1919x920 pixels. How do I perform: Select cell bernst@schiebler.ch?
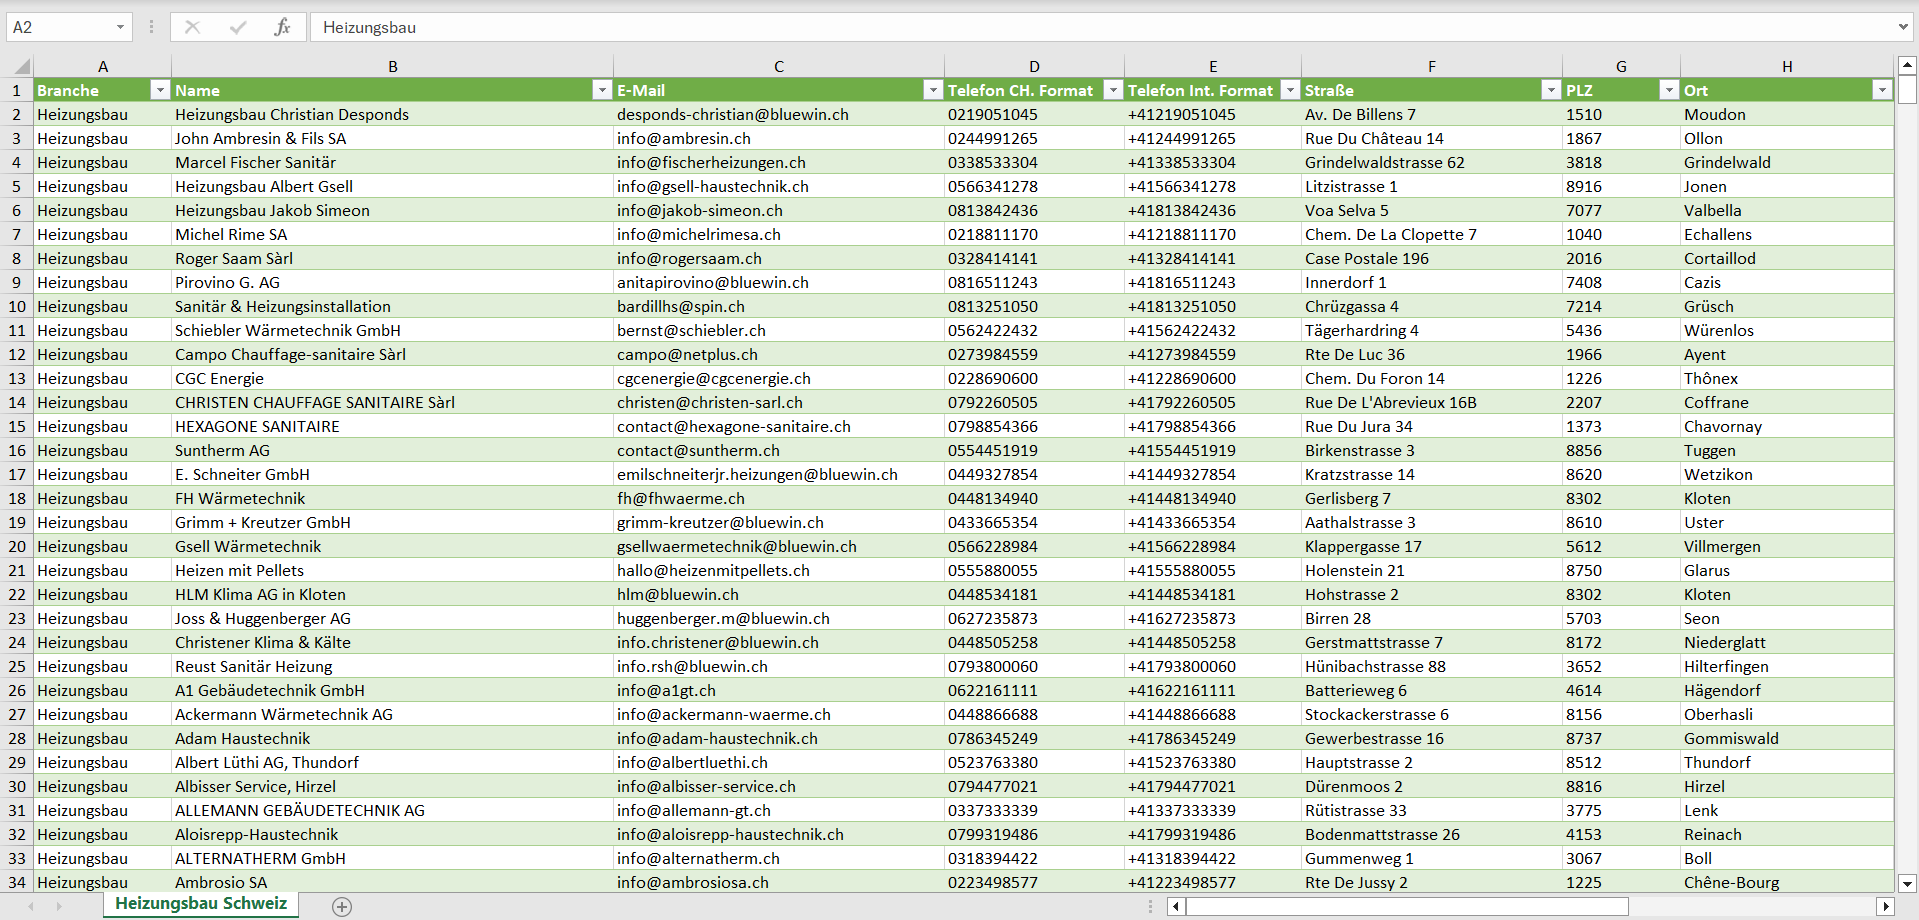[x=779, y=330]
